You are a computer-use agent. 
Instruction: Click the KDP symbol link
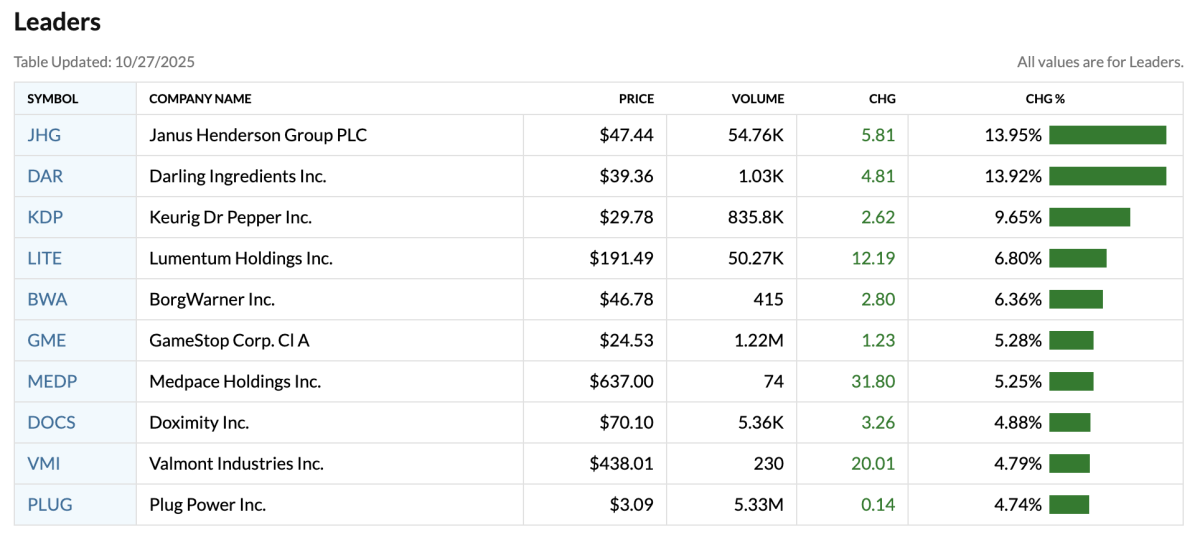coord(45,217)
